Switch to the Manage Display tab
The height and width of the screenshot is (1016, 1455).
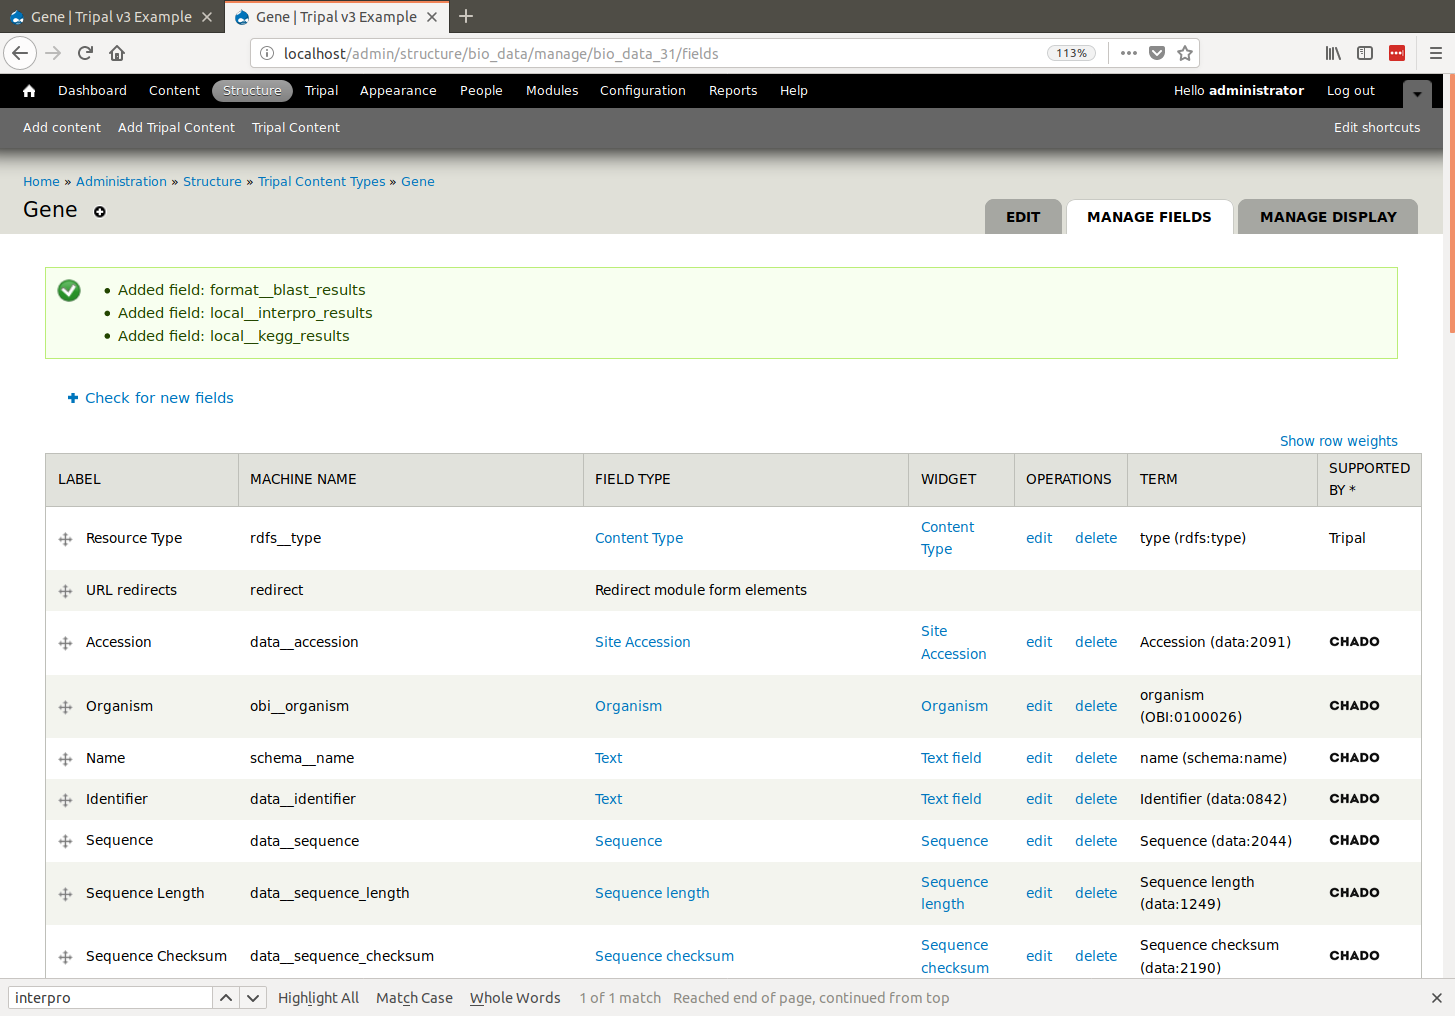click(1327, 217)
